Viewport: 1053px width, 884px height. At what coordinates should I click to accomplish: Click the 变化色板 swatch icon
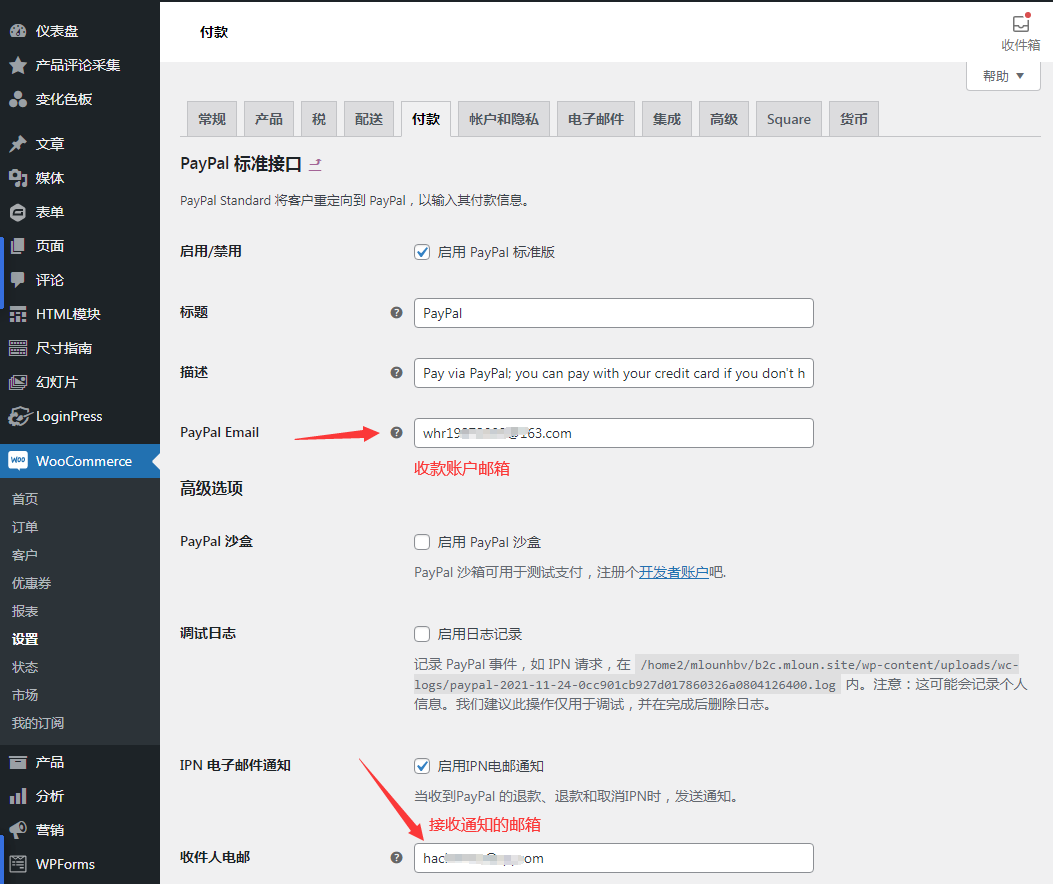pos(18,99)
